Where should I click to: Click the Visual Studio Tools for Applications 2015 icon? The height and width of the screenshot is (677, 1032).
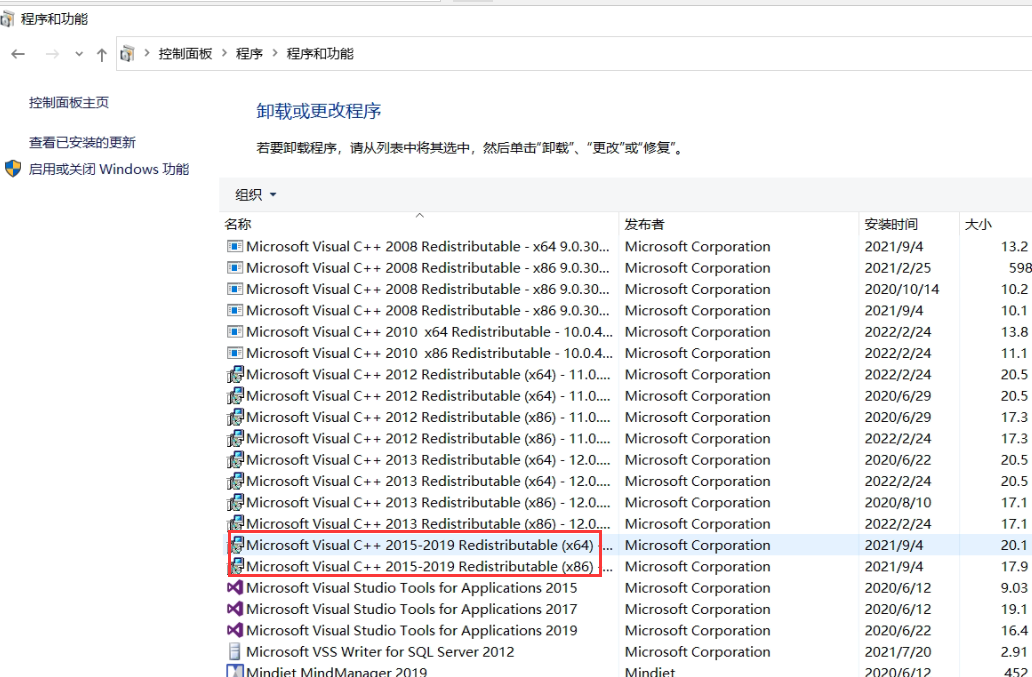[235, 588]
